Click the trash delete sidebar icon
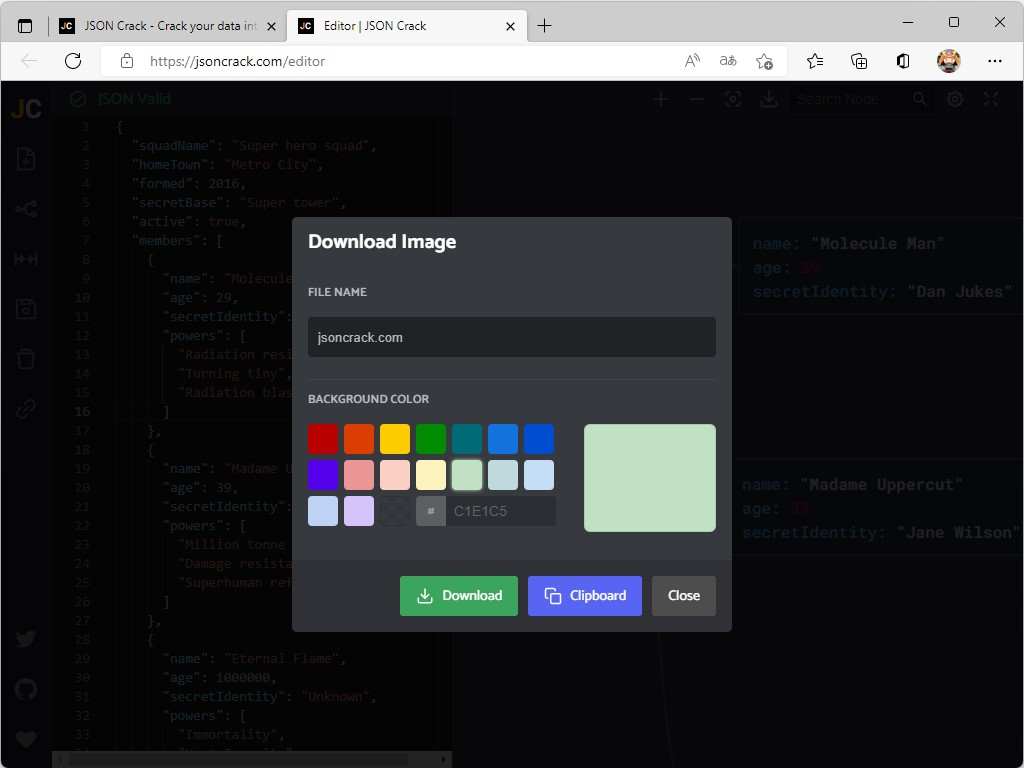This screenshot has height=768, width=1024. coord(26,359)
